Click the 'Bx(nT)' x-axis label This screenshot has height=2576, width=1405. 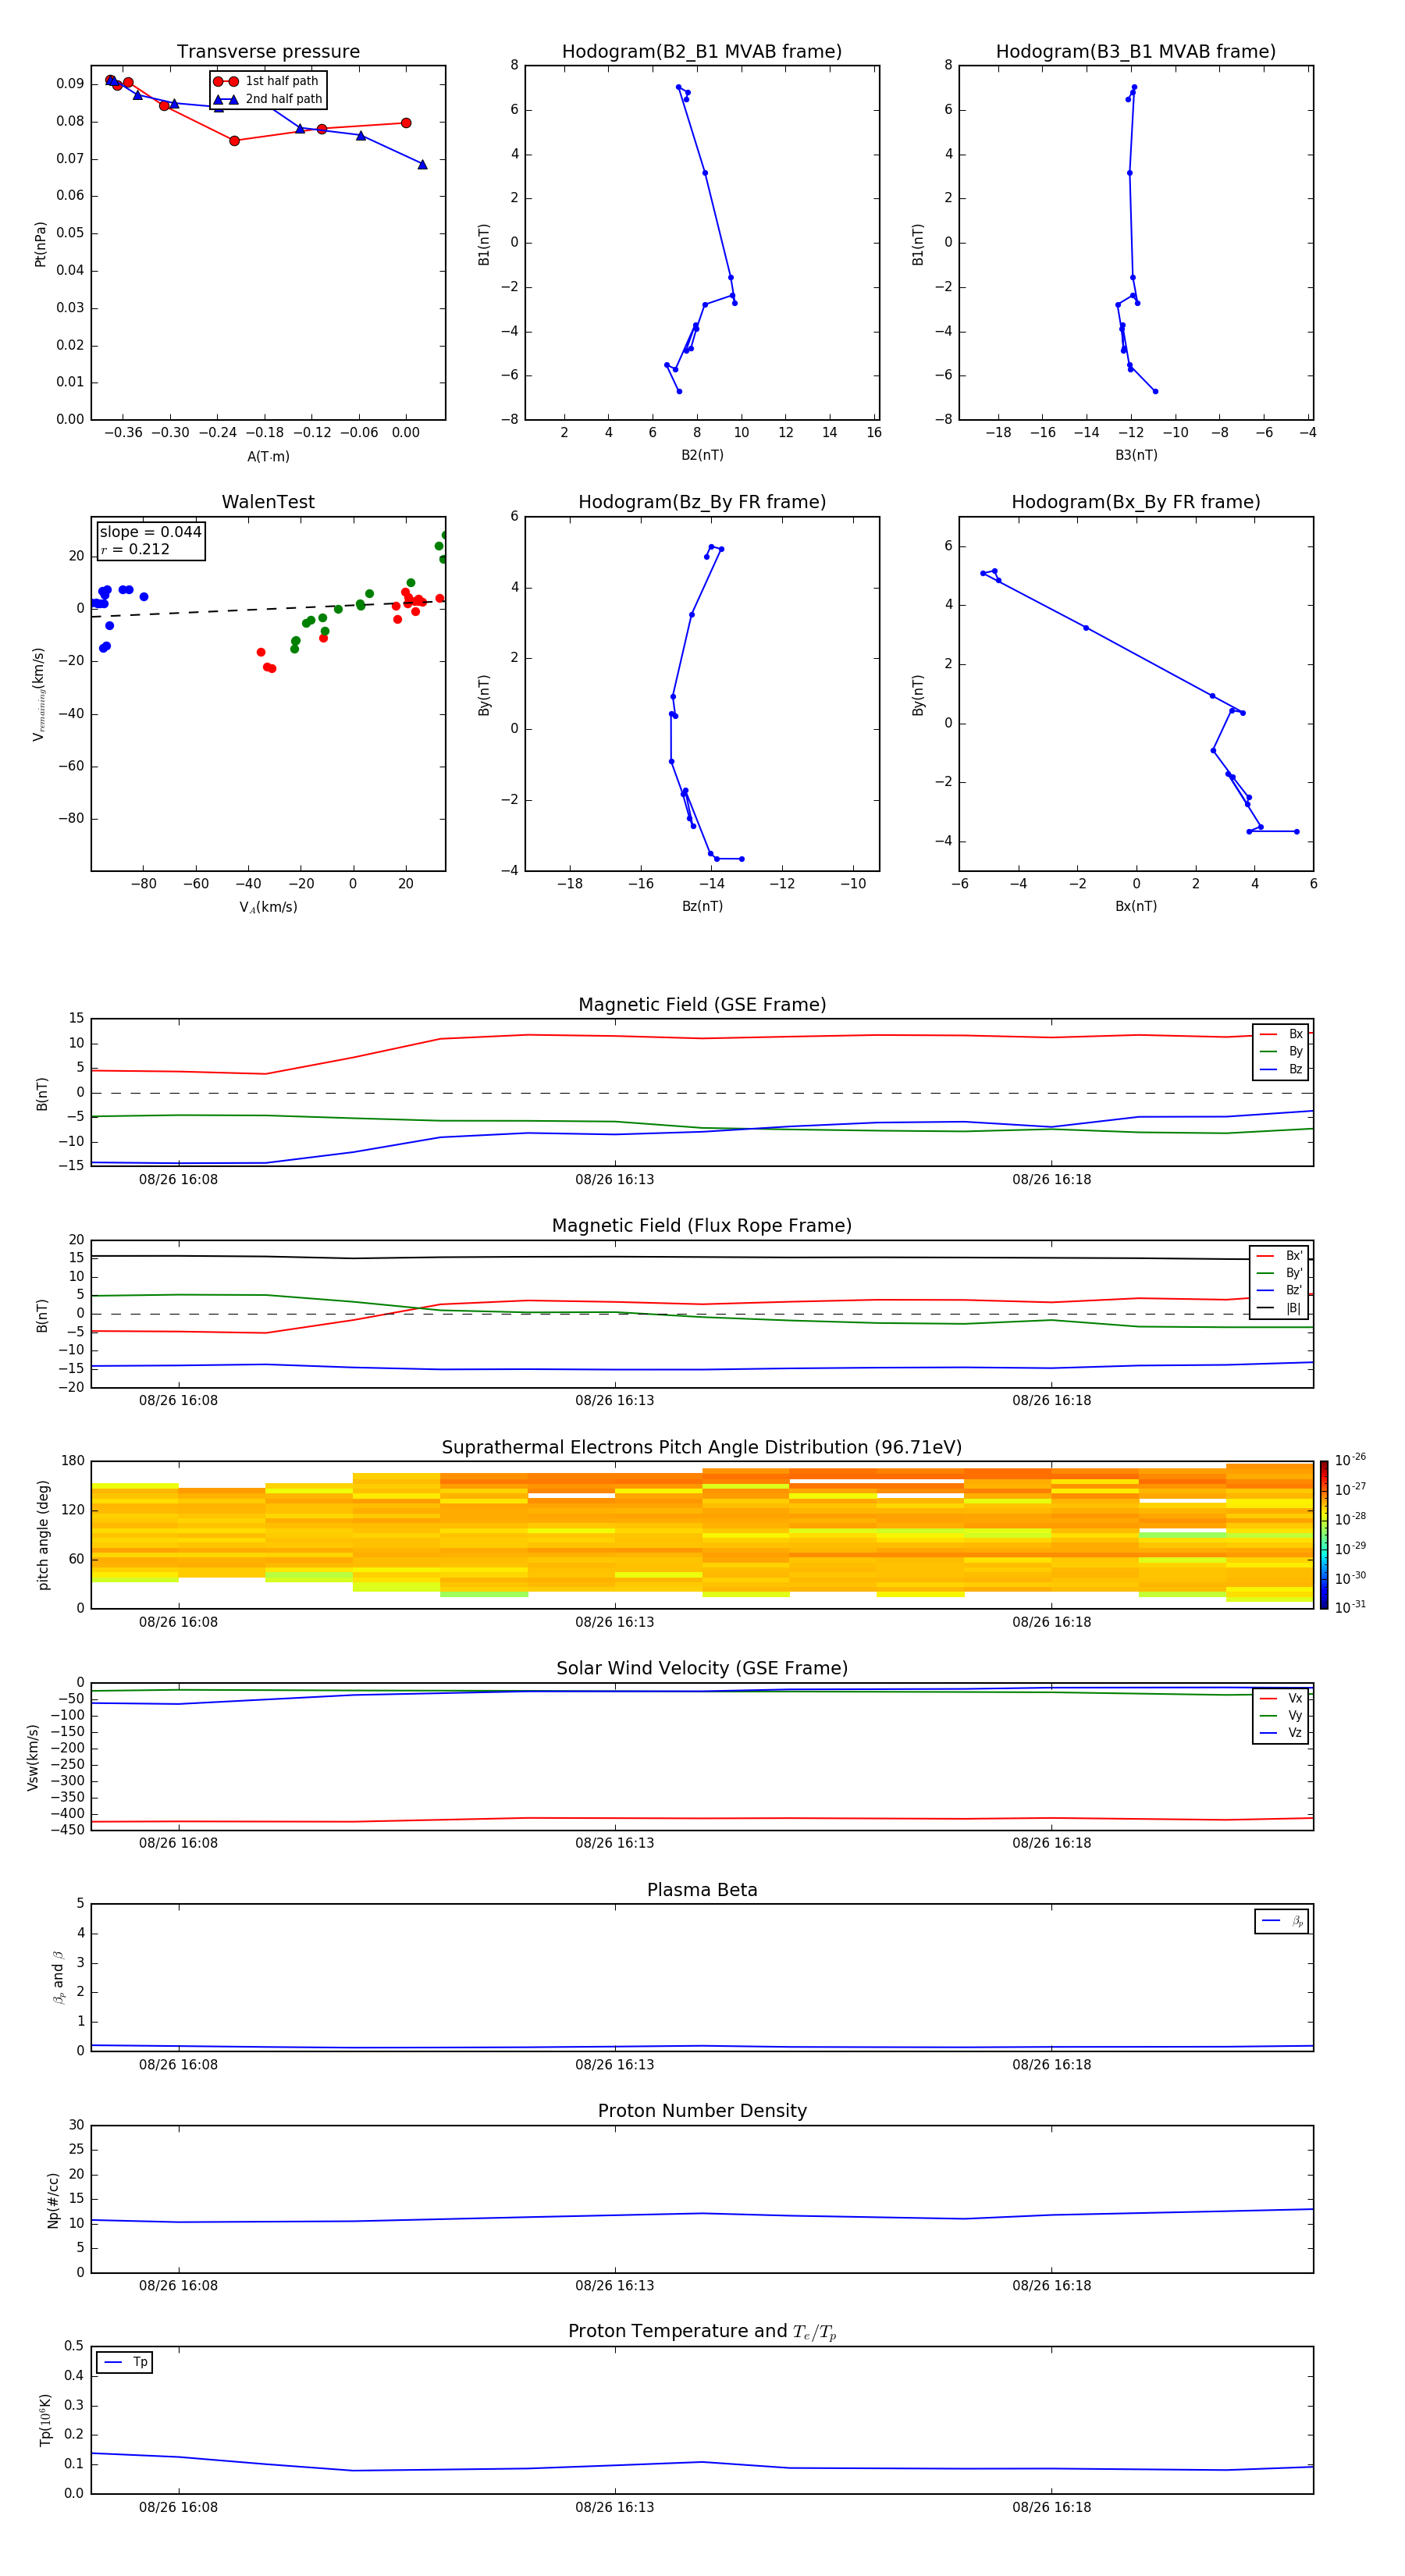(x=1136, y=906)
